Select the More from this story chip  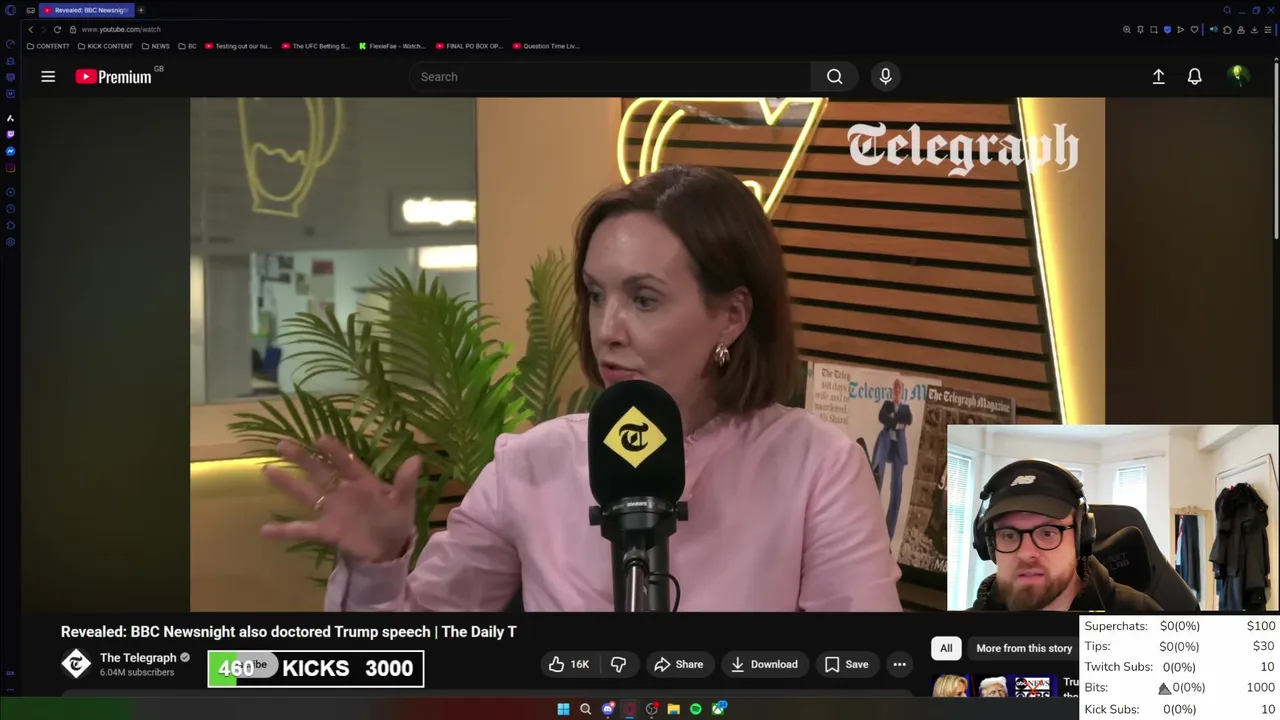click(x=1024, y=648)
